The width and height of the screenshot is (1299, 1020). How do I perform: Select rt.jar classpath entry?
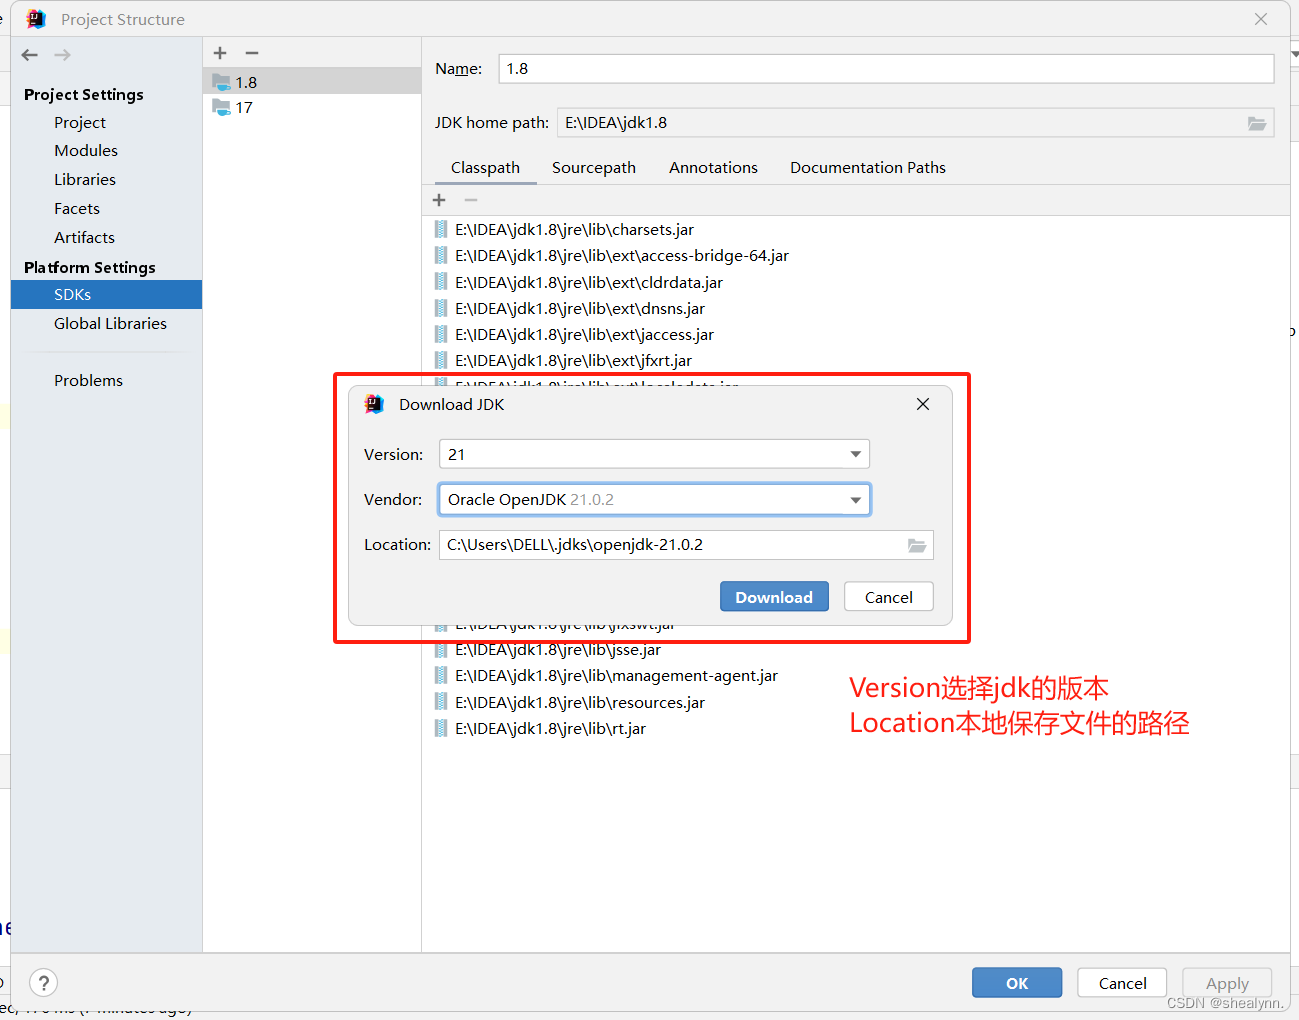[551, 729]
